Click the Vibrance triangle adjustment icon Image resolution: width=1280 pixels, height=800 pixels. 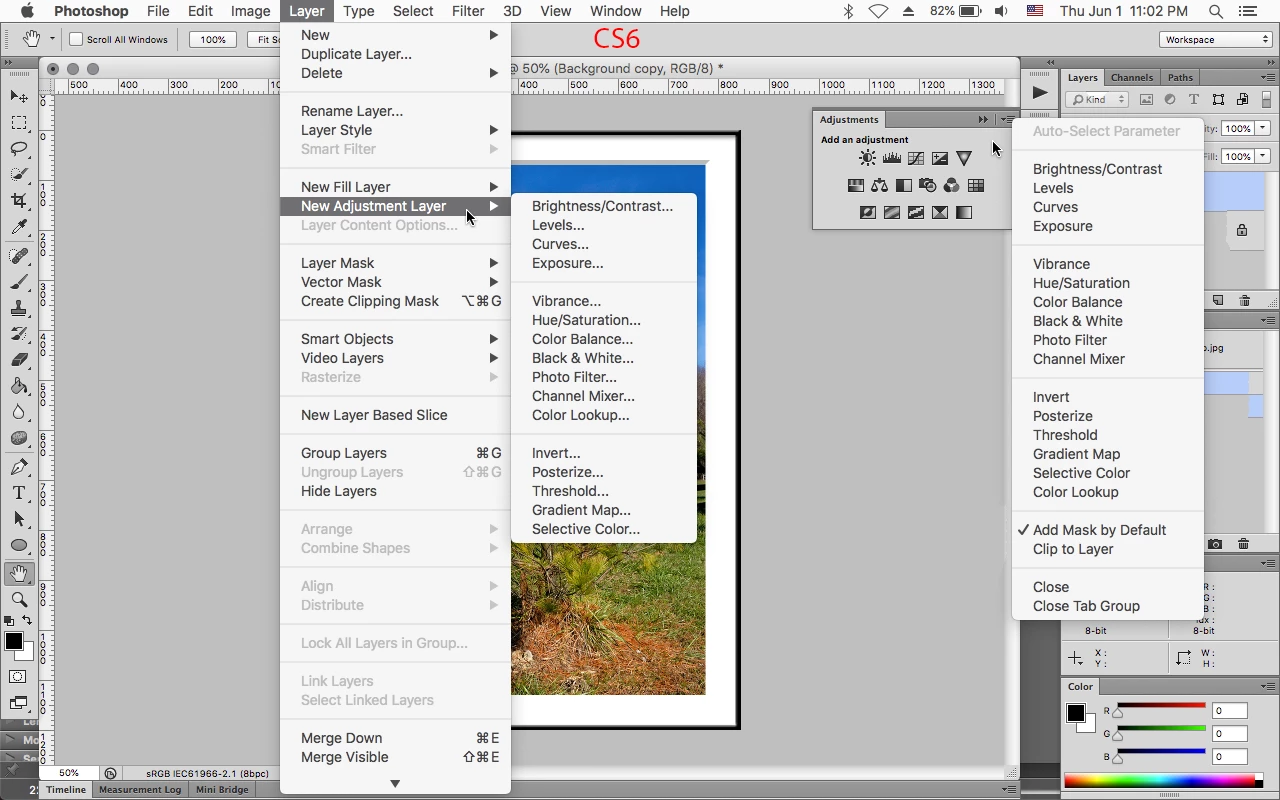coord(963,158)
